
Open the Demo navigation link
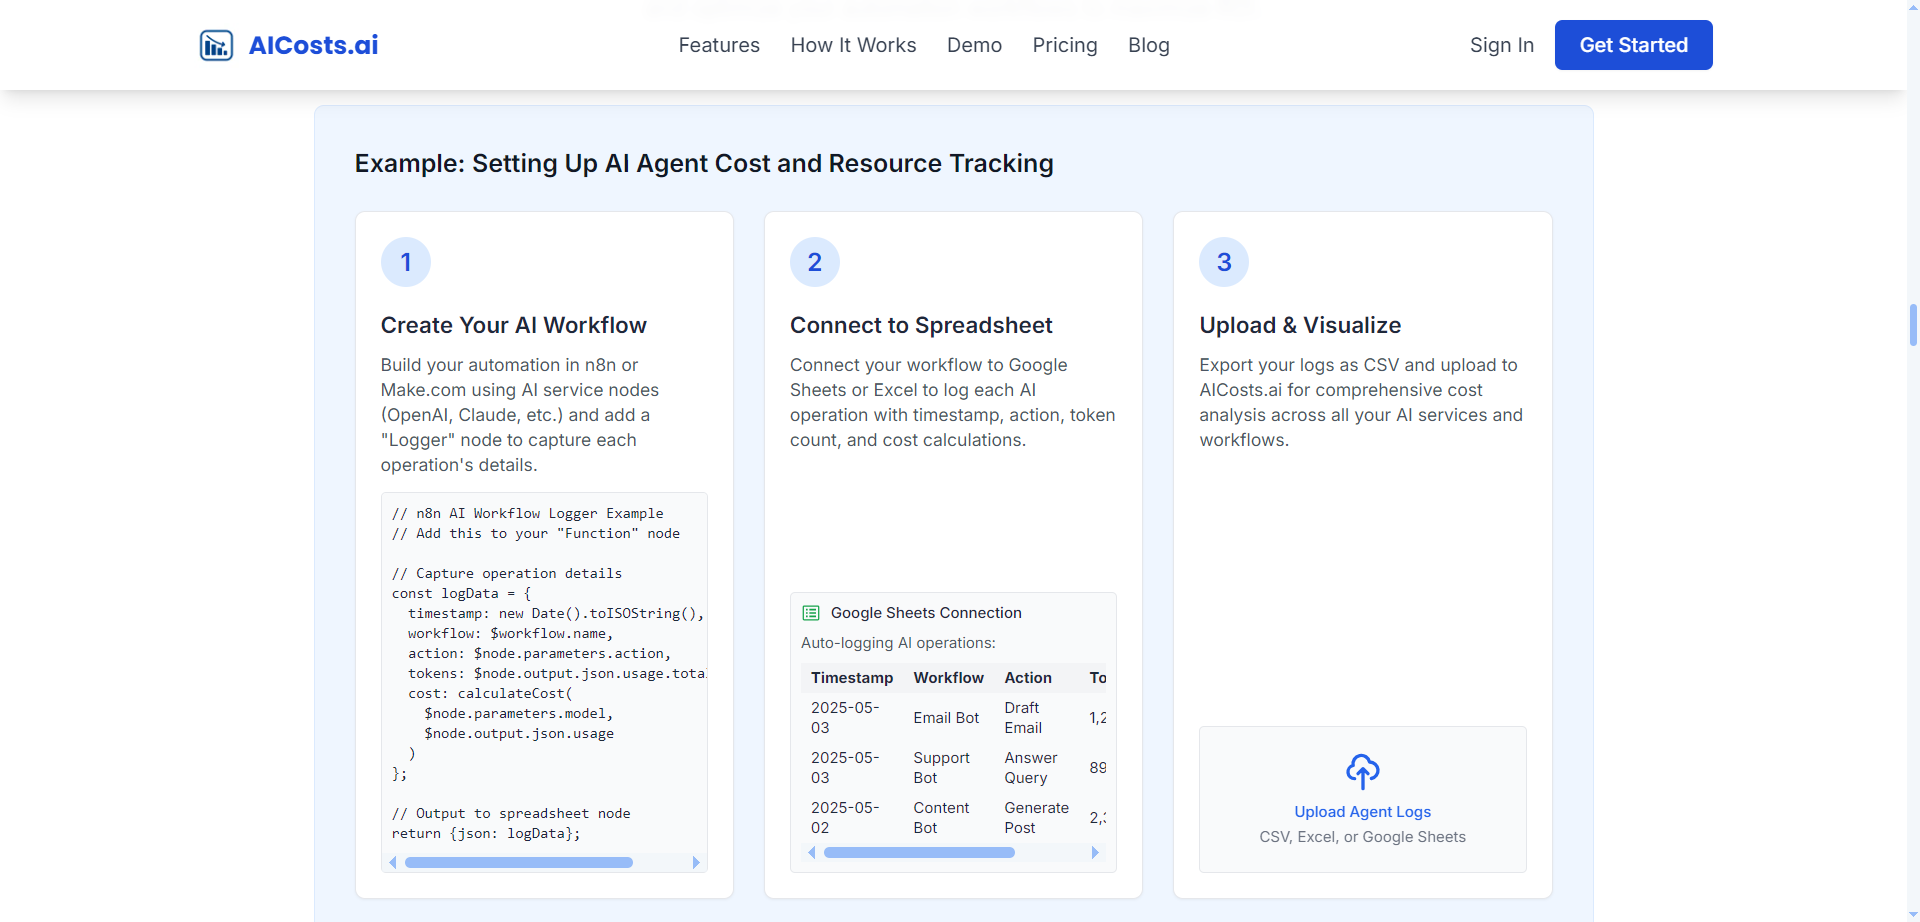click(x=974, y=45)
